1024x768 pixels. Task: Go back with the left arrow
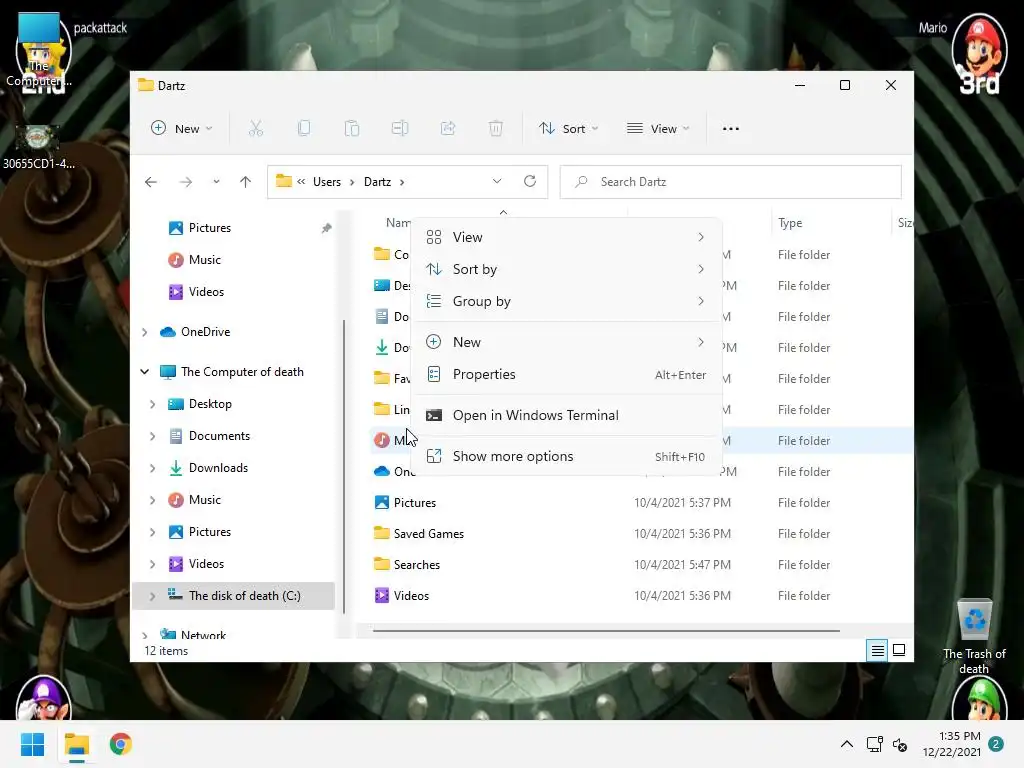151,182
